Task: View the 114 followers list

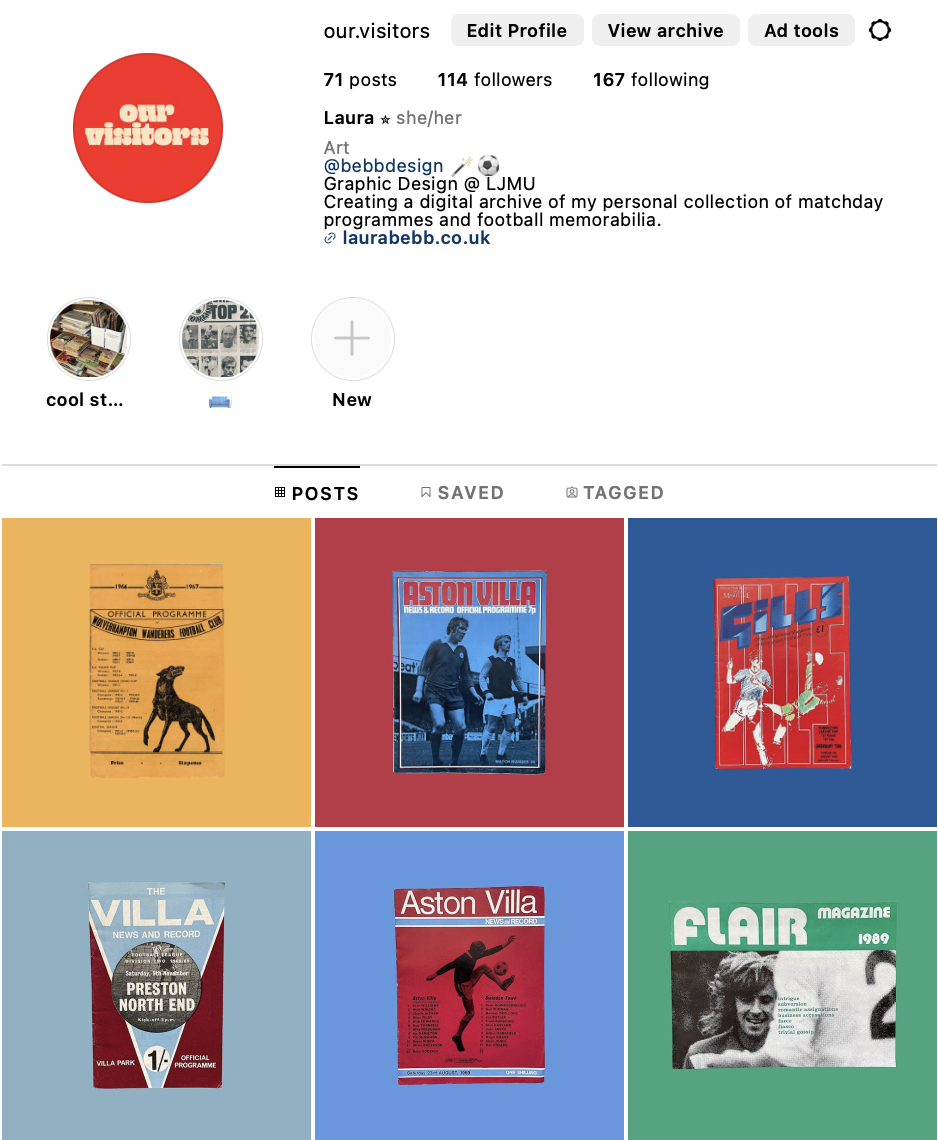Action: [494, 80]
